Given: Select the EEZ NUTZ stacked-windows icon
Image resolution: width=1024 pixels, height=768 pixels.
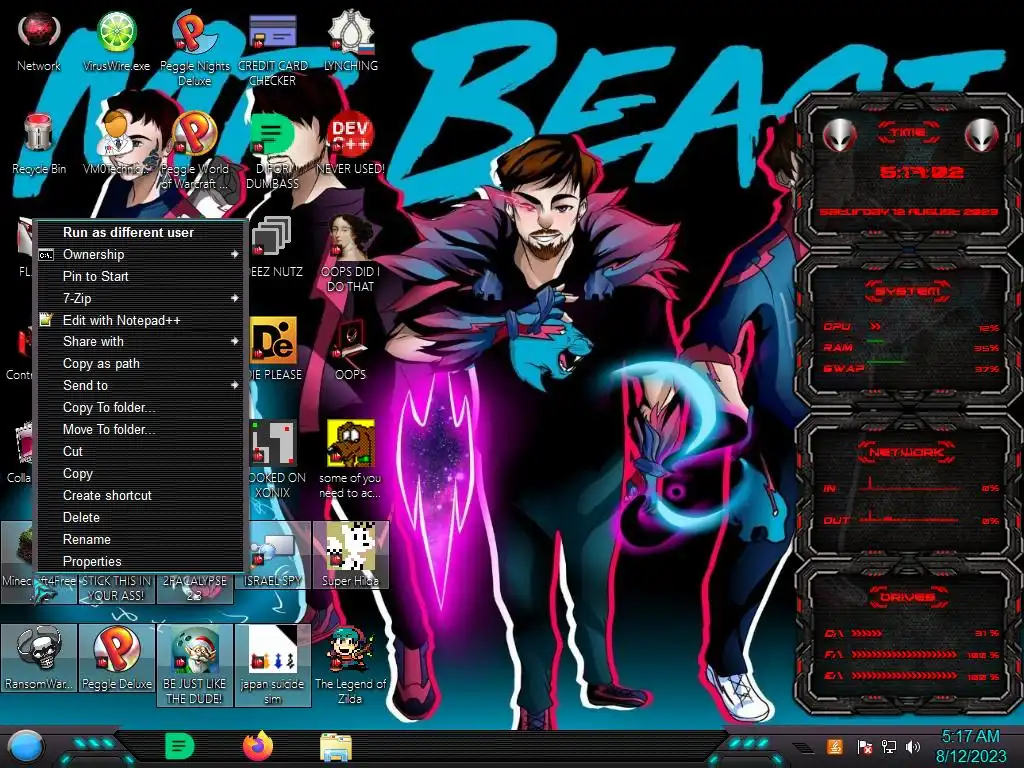Looking at the screenshot, I should tap(276, 247).
